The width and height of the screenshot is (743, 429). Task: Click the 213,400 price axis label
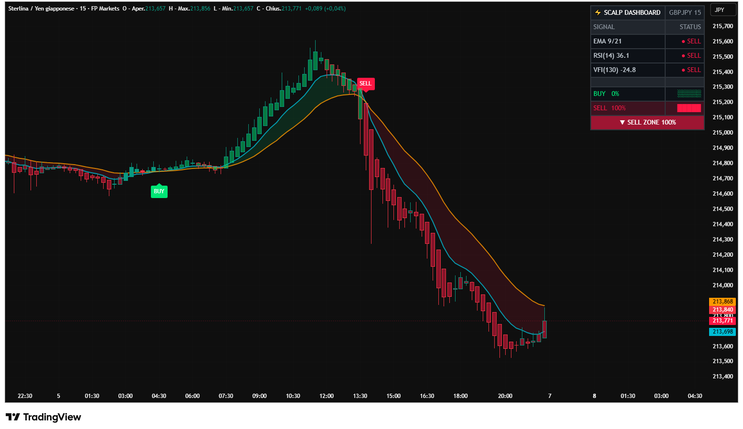coord(723,376)
